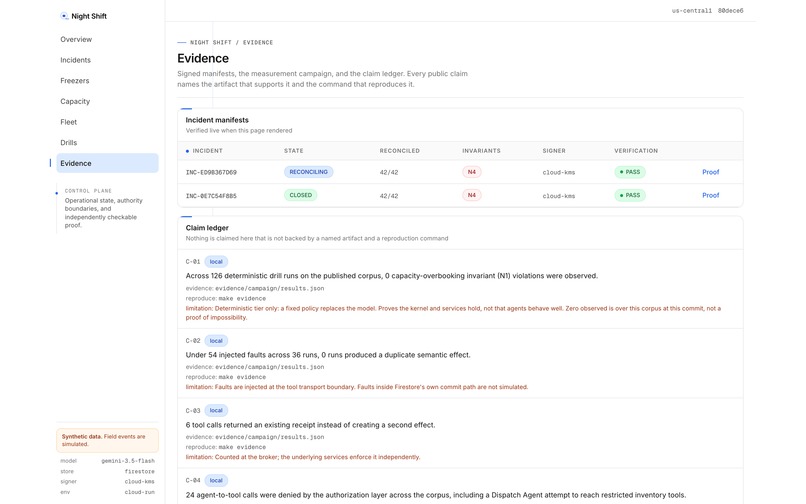Image resolution: width=806 pixels, height=504 pixels.
Task: Click the CONTROL PLANE sidebar label
Action: pos(88,191)
